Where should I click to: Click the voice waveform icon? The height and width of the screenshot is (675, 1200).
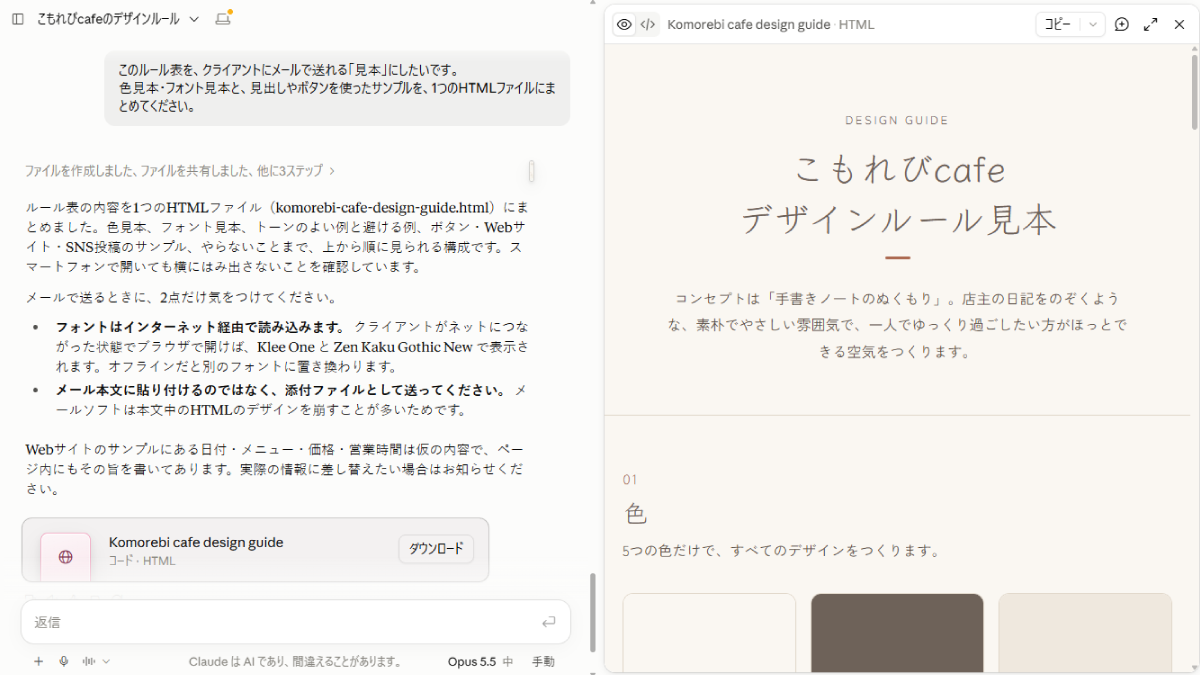click(89, 661)
